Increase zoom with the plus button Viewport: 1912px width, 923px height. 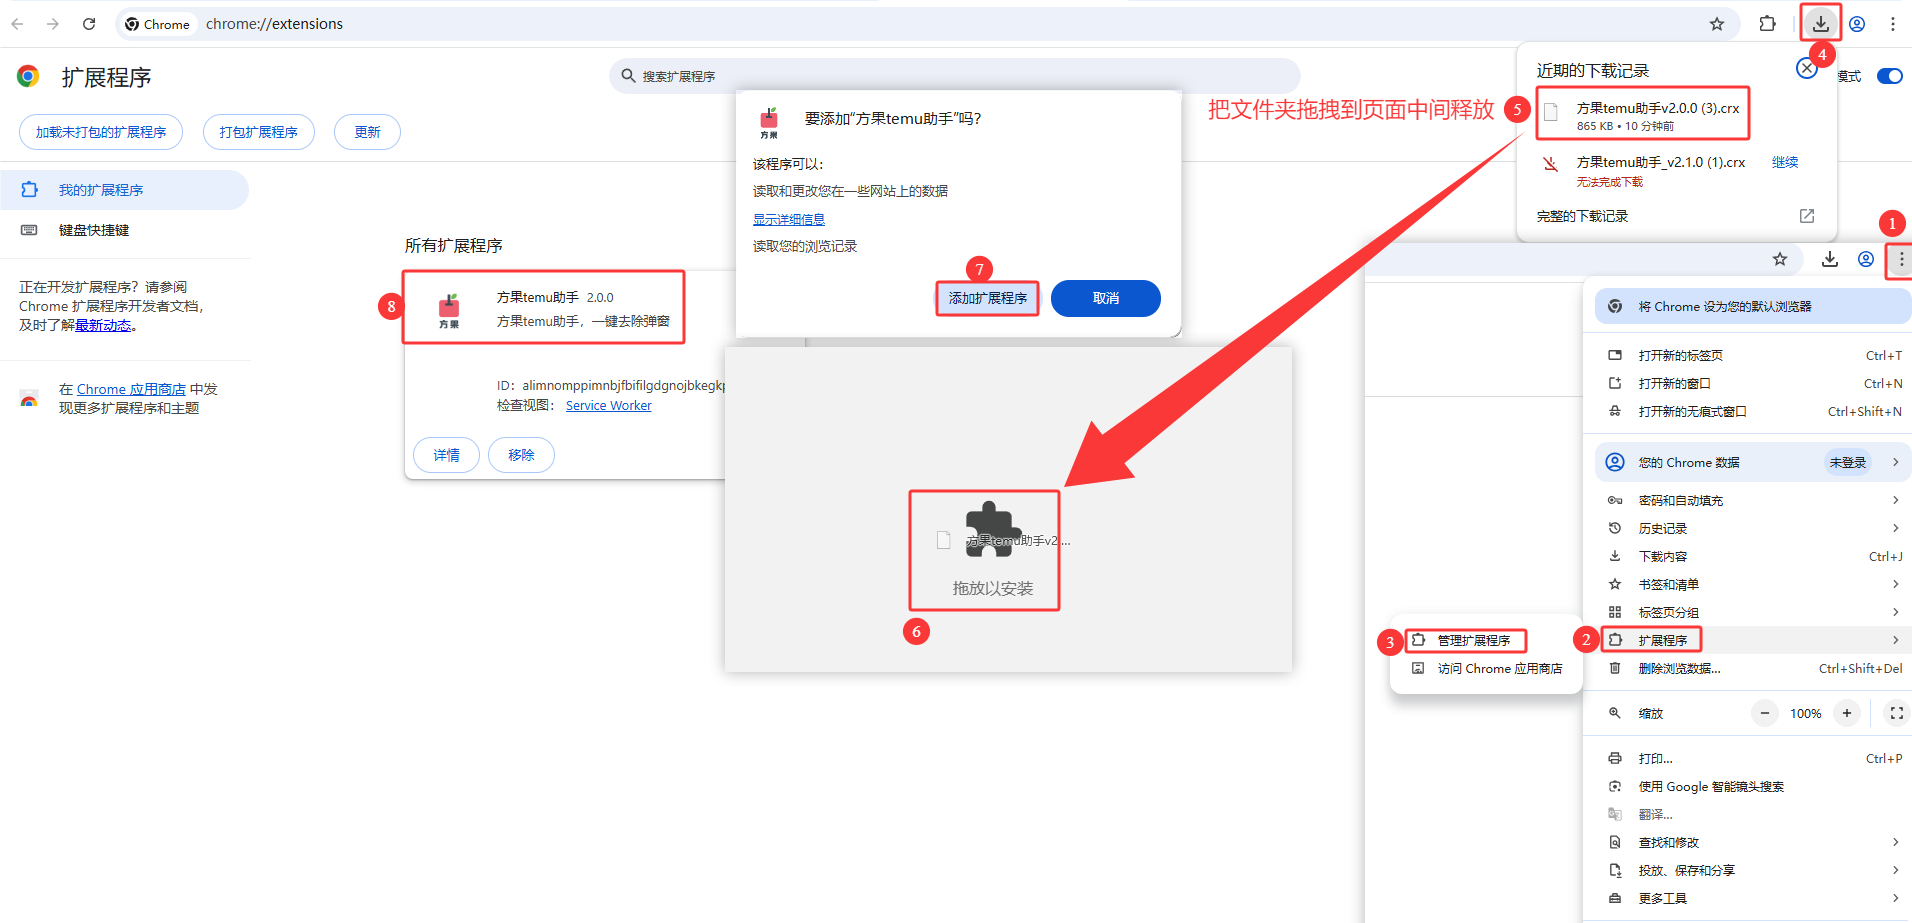pos(1847,713)
